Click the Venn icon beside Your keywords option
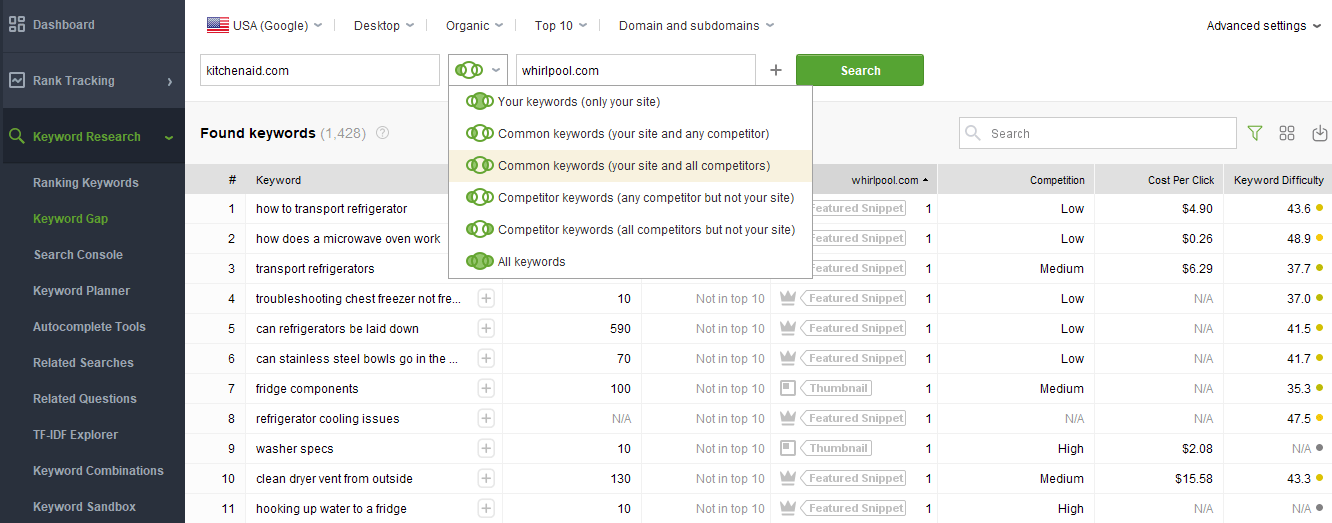 pyautogui.click(x=480, y=101)
